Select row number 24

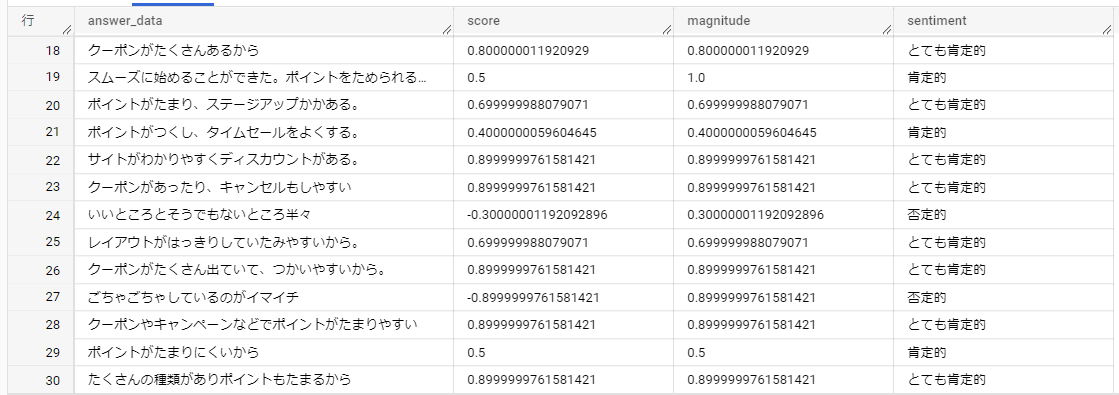coord(53,214)
